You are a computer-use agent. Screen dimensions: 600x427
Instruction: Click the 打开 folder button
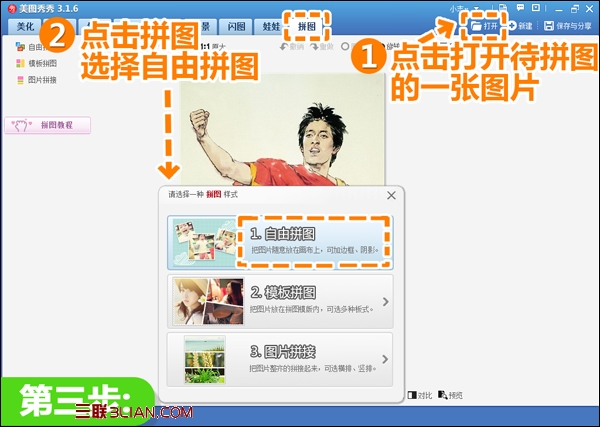[x=484, y=26]
